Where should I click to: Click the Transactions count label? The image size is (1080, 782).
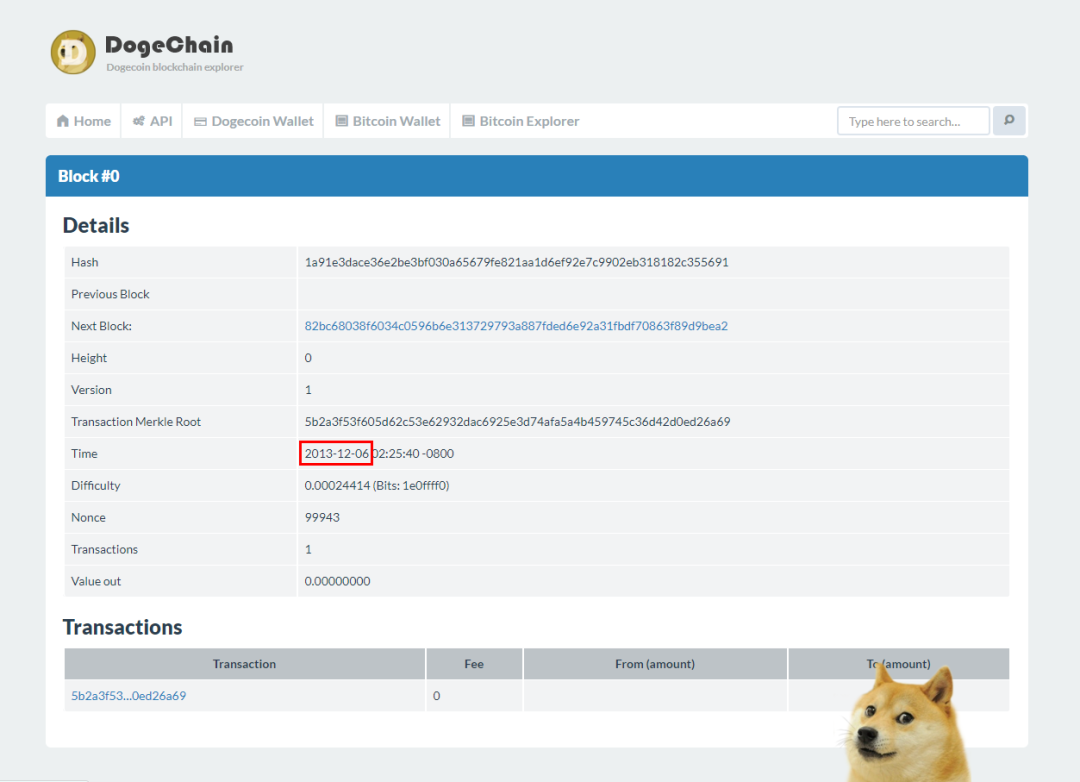click(x=104, y=550)
